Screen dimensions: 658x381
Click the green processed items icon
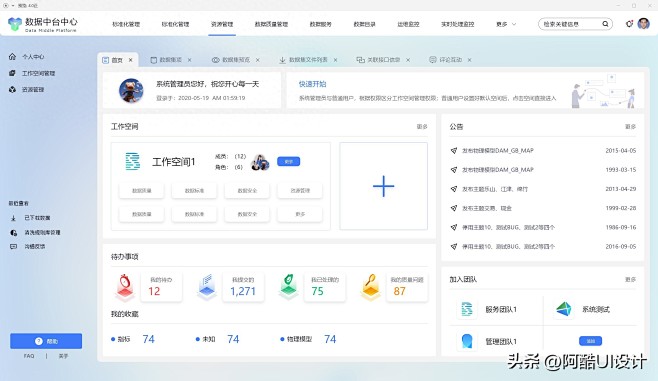(289, 286)
